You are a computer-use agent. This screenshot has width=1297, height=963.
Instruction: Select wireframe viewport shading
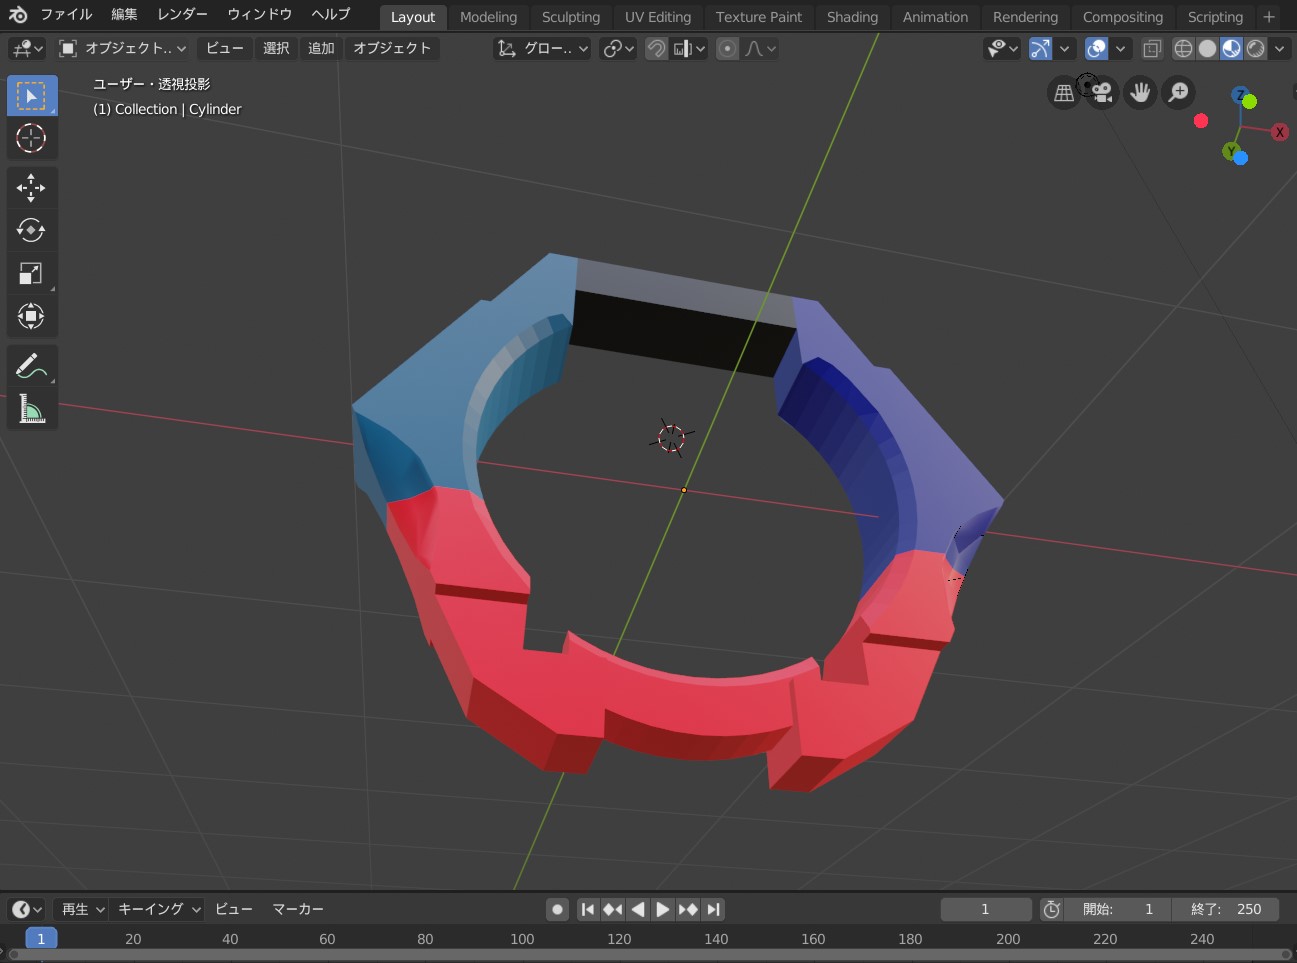click(1183, 49)
